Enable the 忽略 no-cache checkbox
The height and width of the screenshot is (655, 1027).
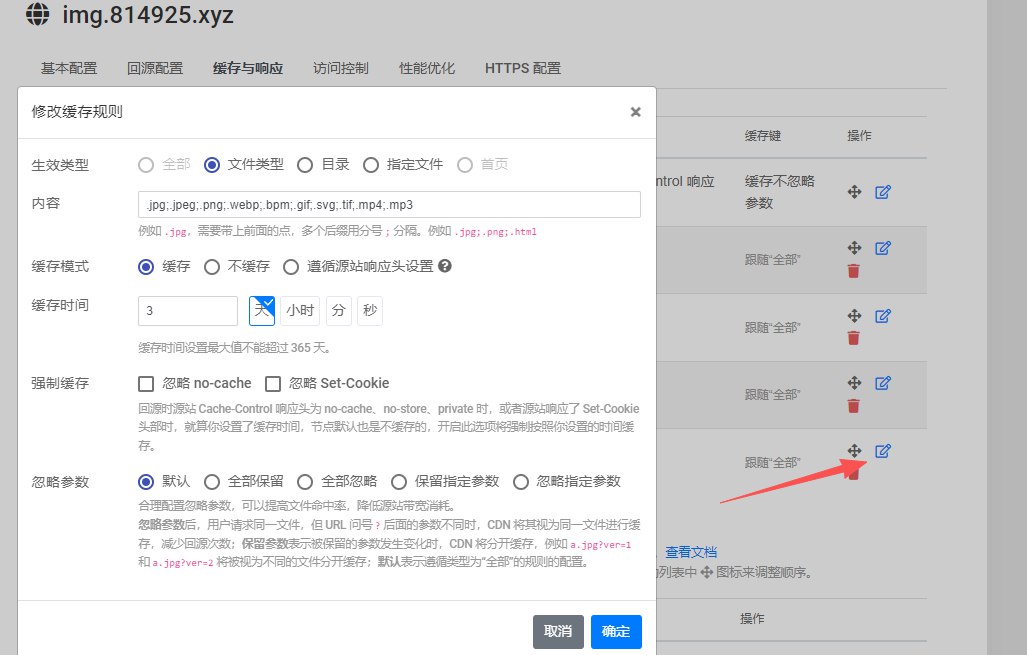point(146,383)
